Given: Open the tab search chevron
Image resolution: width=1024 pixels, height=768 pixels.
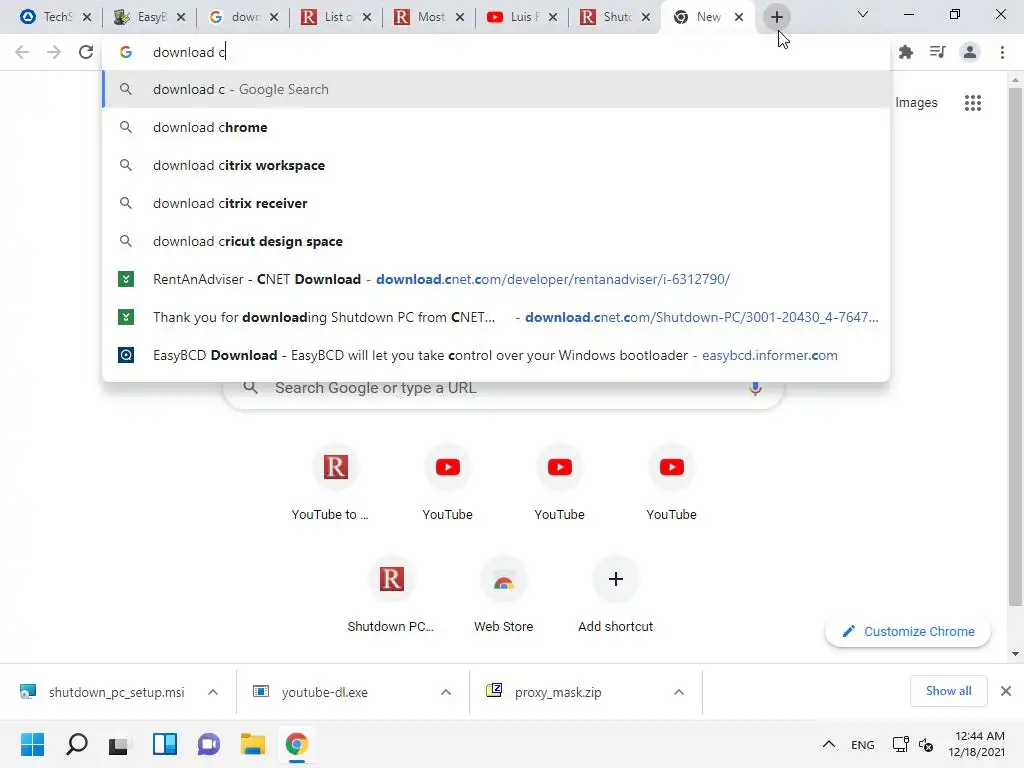Looking at the screenshot, I should tap(863, 14).
